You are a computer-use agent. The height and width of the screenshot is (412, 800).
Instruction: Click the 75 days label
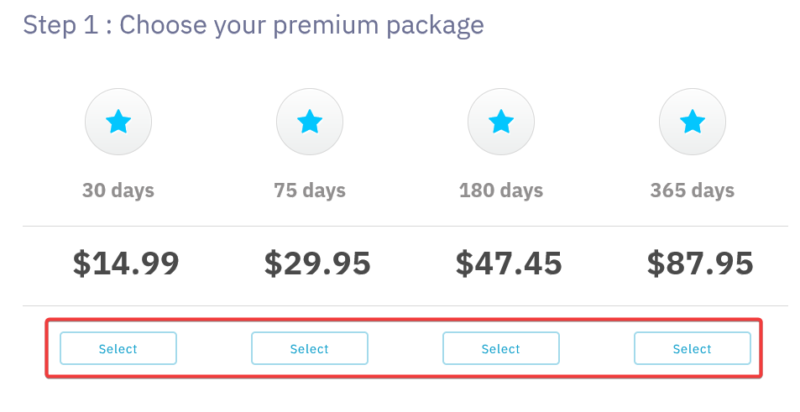[x=310, y=191]
